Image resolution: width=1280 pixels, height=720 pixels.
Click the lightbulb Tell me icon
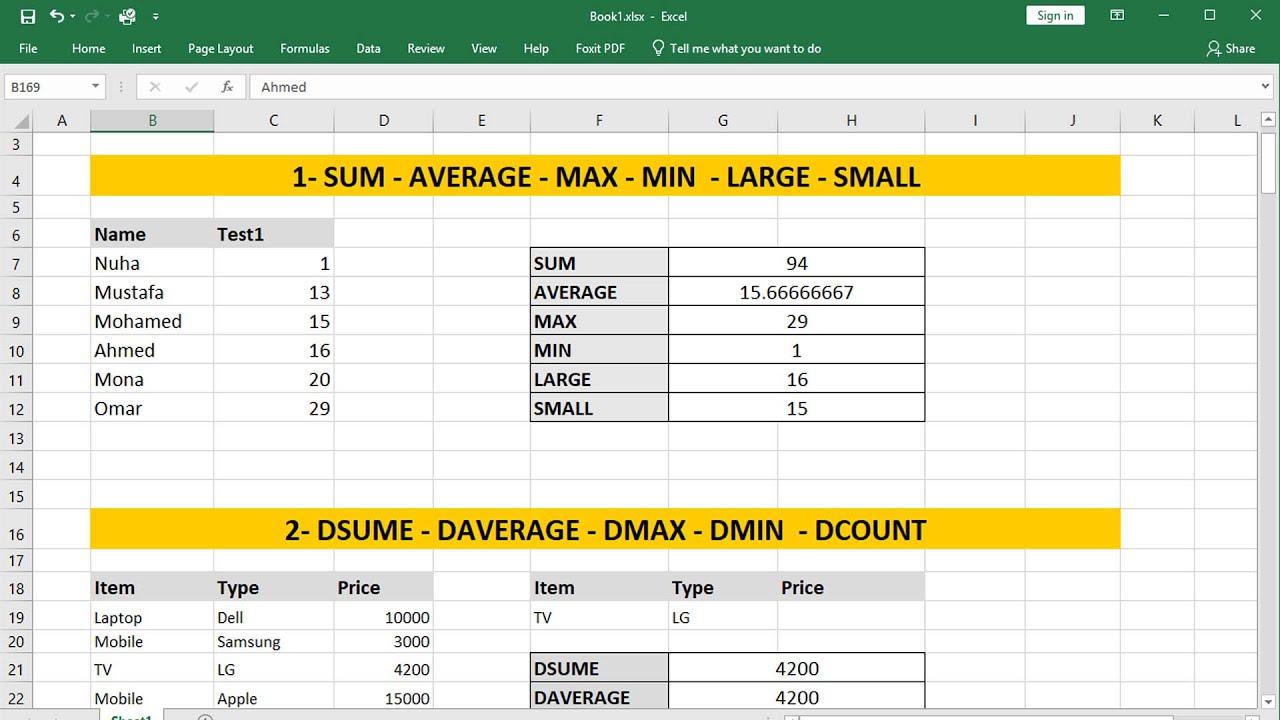657,48
